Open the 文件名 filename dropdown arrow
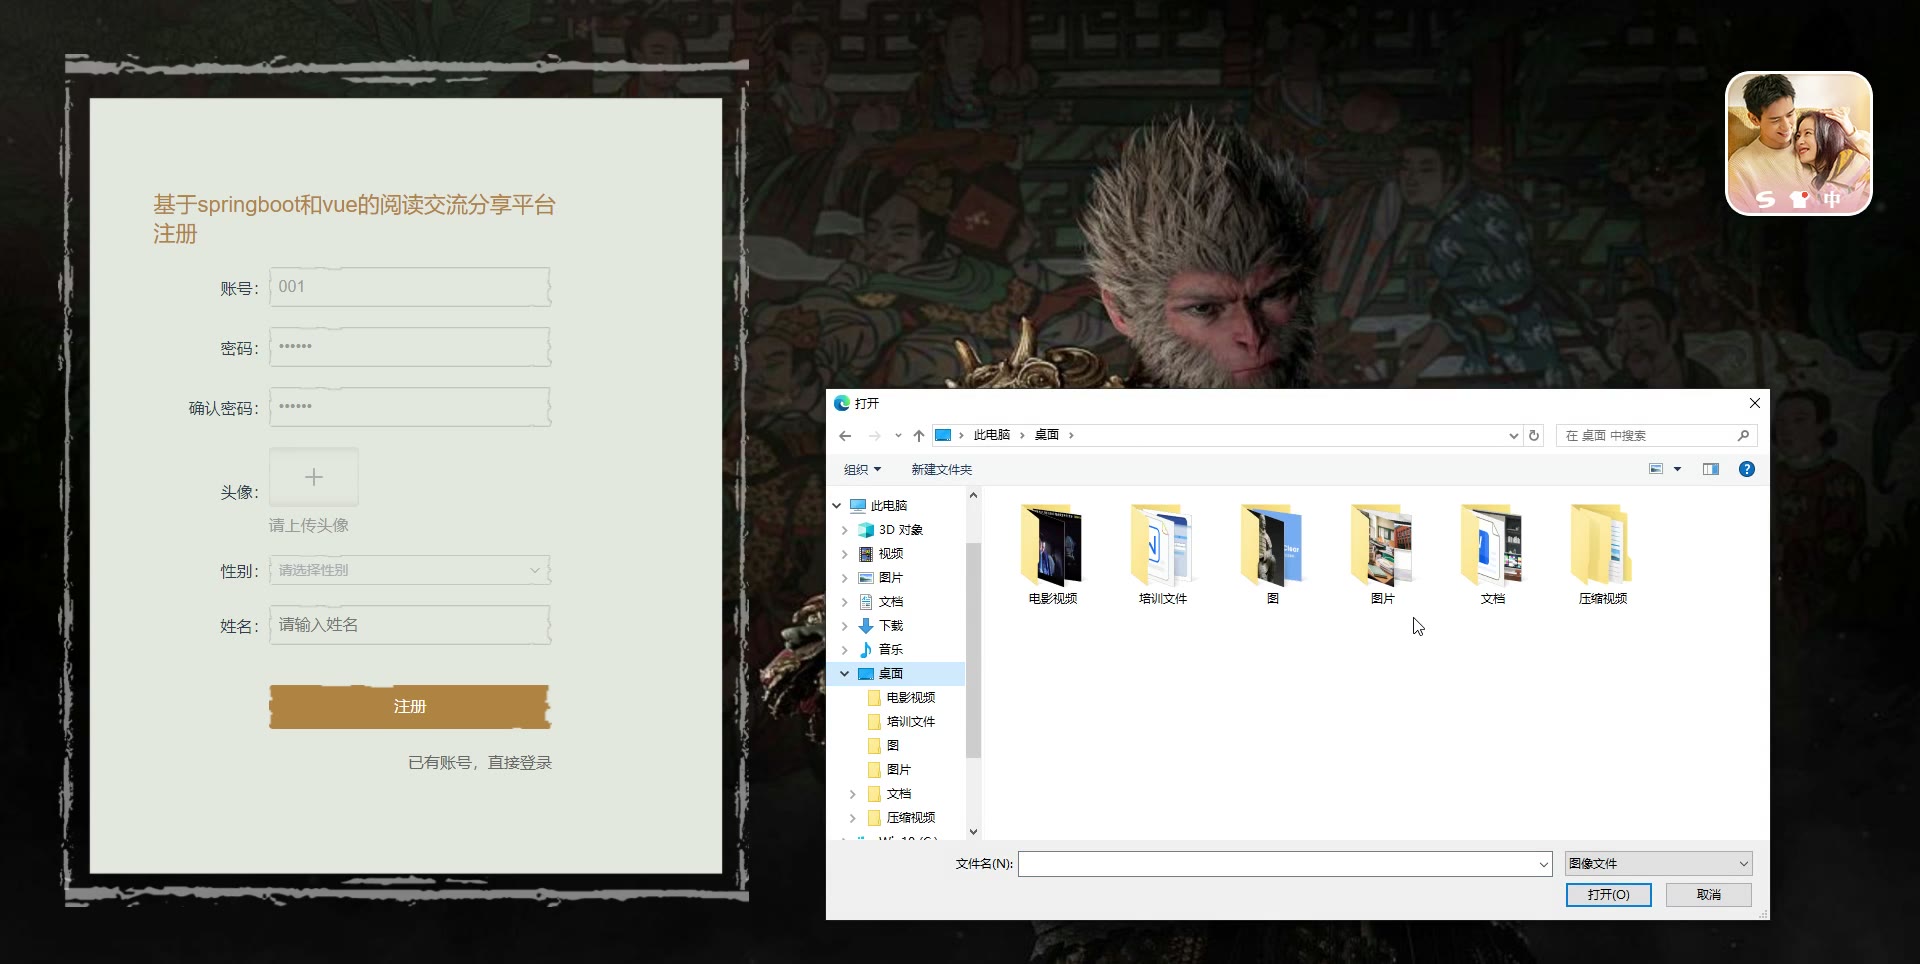Image resolution: width=1920 pixels, height=964 pixels. (x=1543, y=864)
